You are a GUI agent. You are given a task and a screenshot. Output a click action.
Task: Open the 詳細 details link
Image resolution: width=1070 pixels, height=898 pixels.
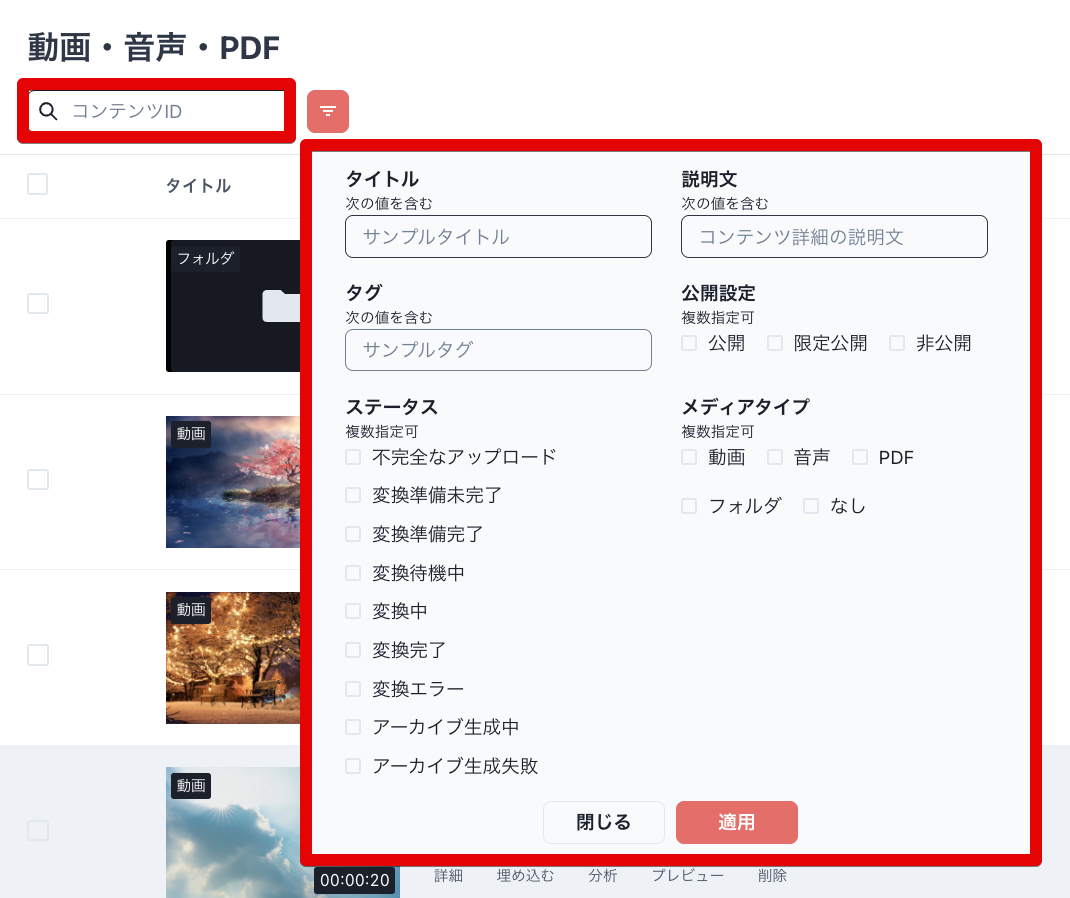click(447, 875)
